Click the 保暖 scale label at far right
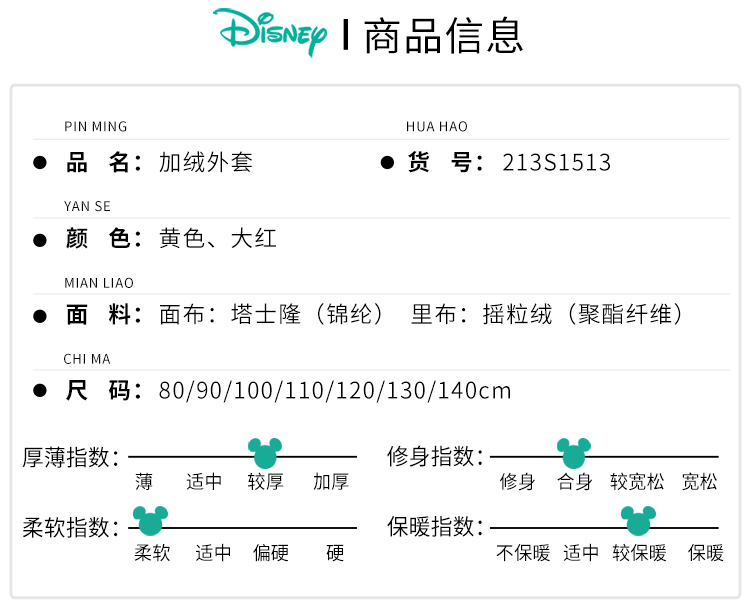 click(706, 553)
